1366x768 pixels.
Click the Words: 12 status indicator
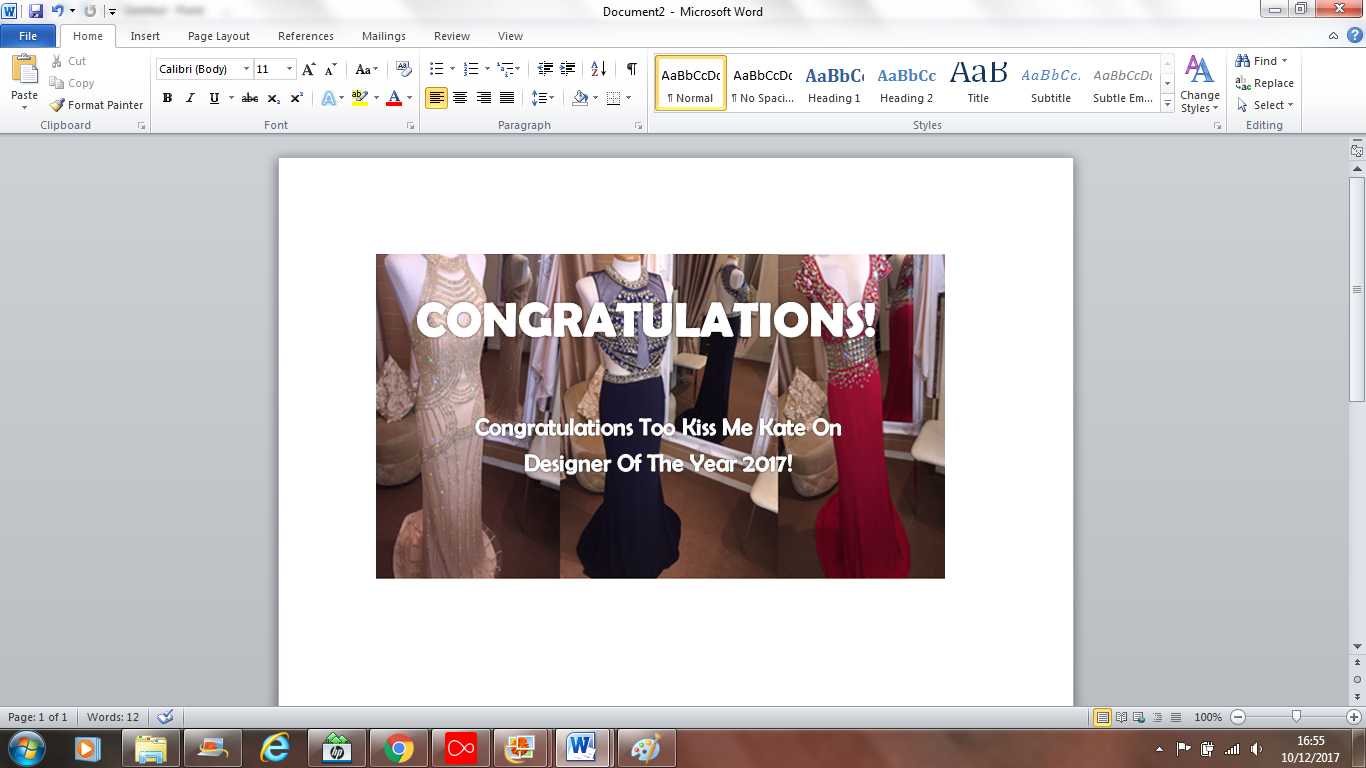(x=113, y=717)
